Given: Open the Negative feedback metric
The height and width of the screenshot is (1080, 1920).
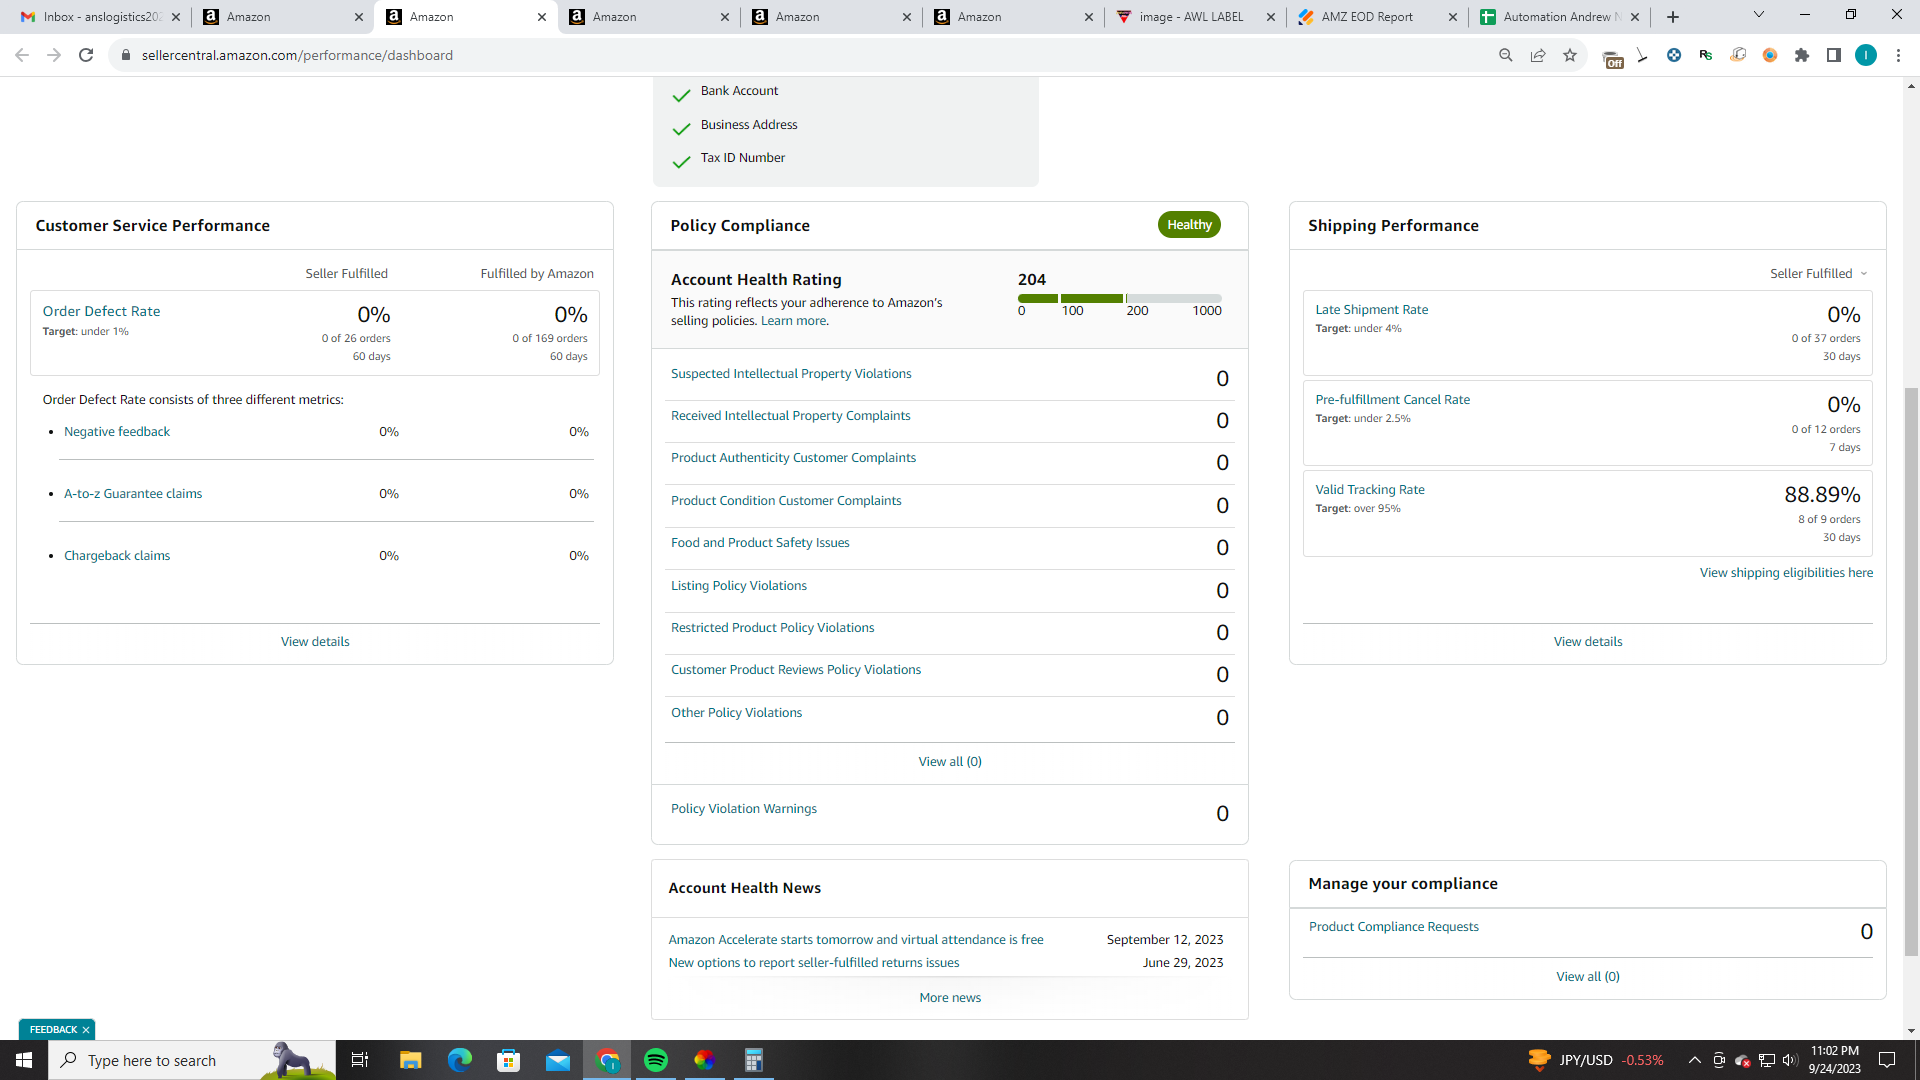Looking at the screenshot, I should click(117, 431).
